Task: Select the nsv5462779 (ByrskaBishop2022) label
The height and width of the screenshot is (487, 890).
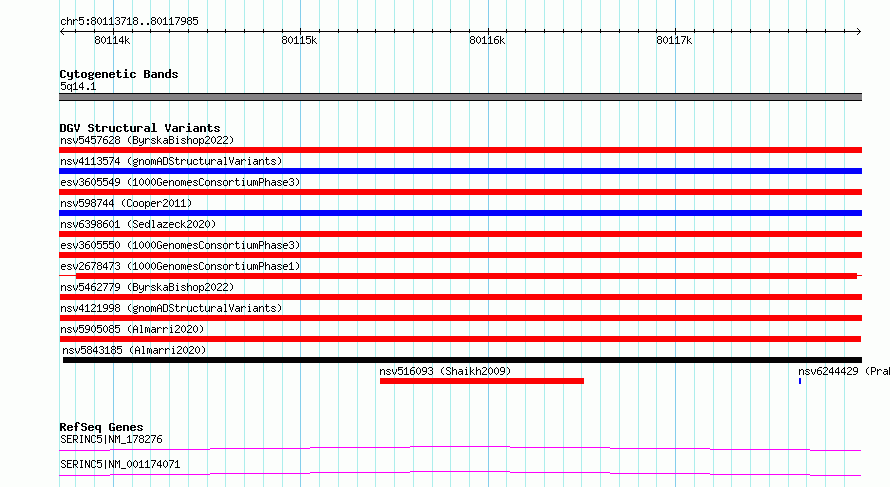Action: (147, 287)
